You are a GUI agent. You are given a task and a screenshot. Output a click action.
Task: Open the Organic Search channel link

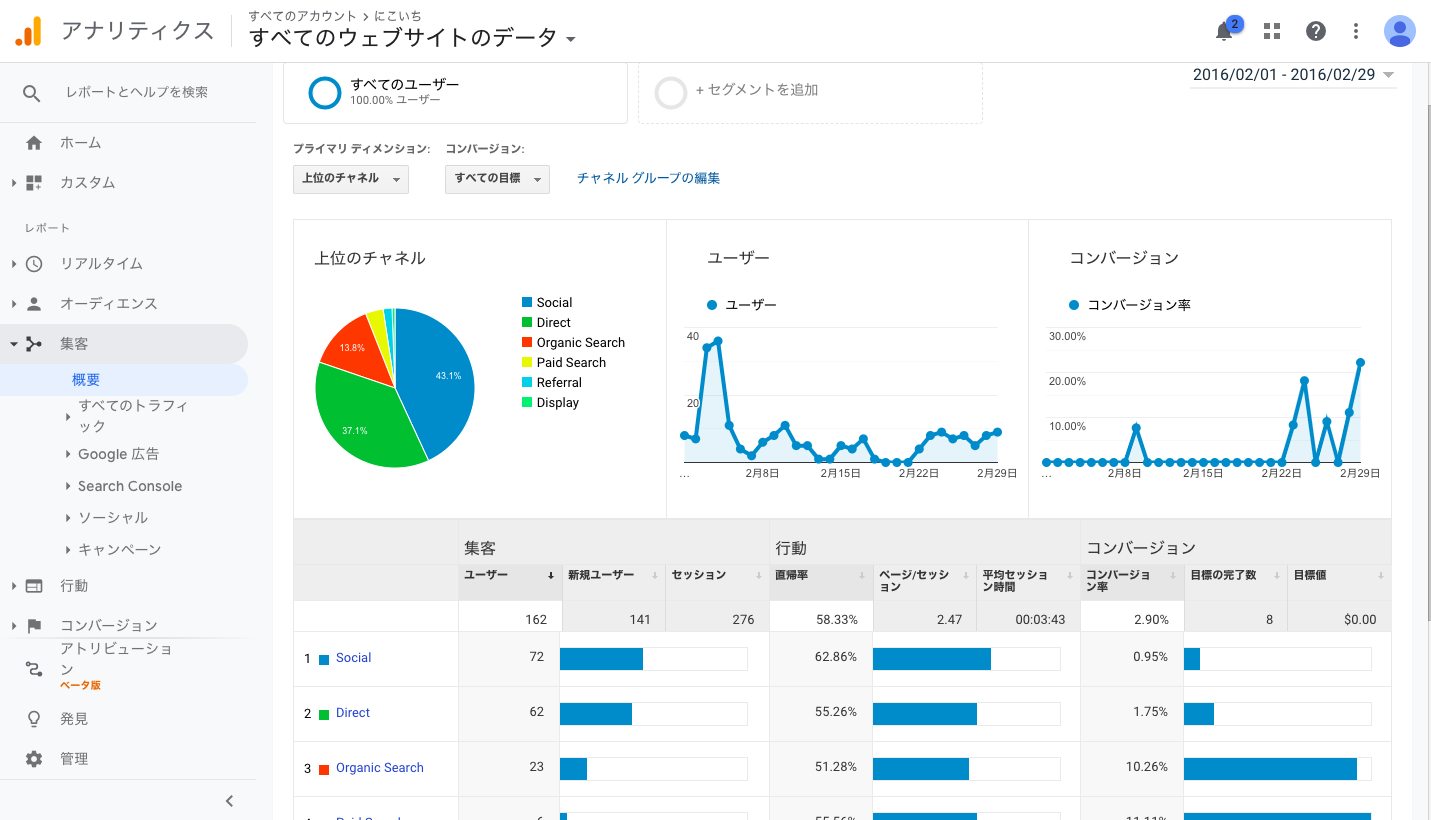(x=379, y=767)
